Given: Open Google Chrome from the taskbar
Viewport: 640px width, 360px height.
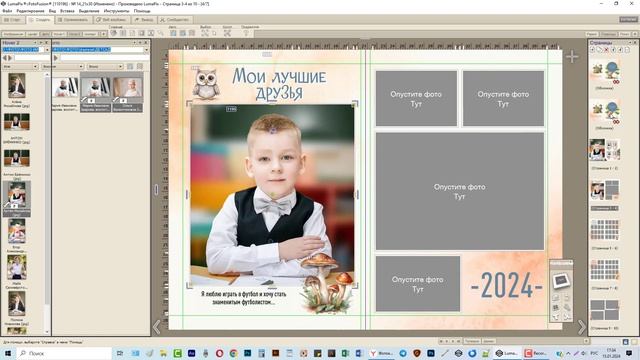Looking at the screenshot, I should (x=233, y=353).
